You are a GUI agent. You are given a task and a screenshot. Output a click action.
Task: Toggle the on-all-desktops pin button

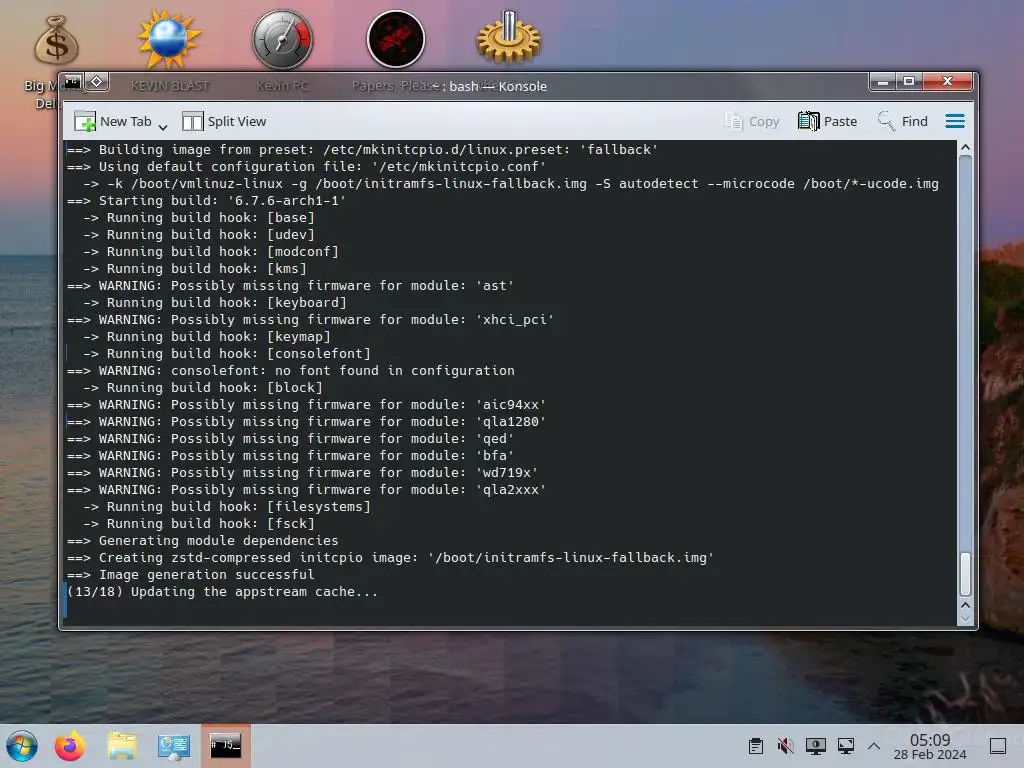click(x=97, y=82)
